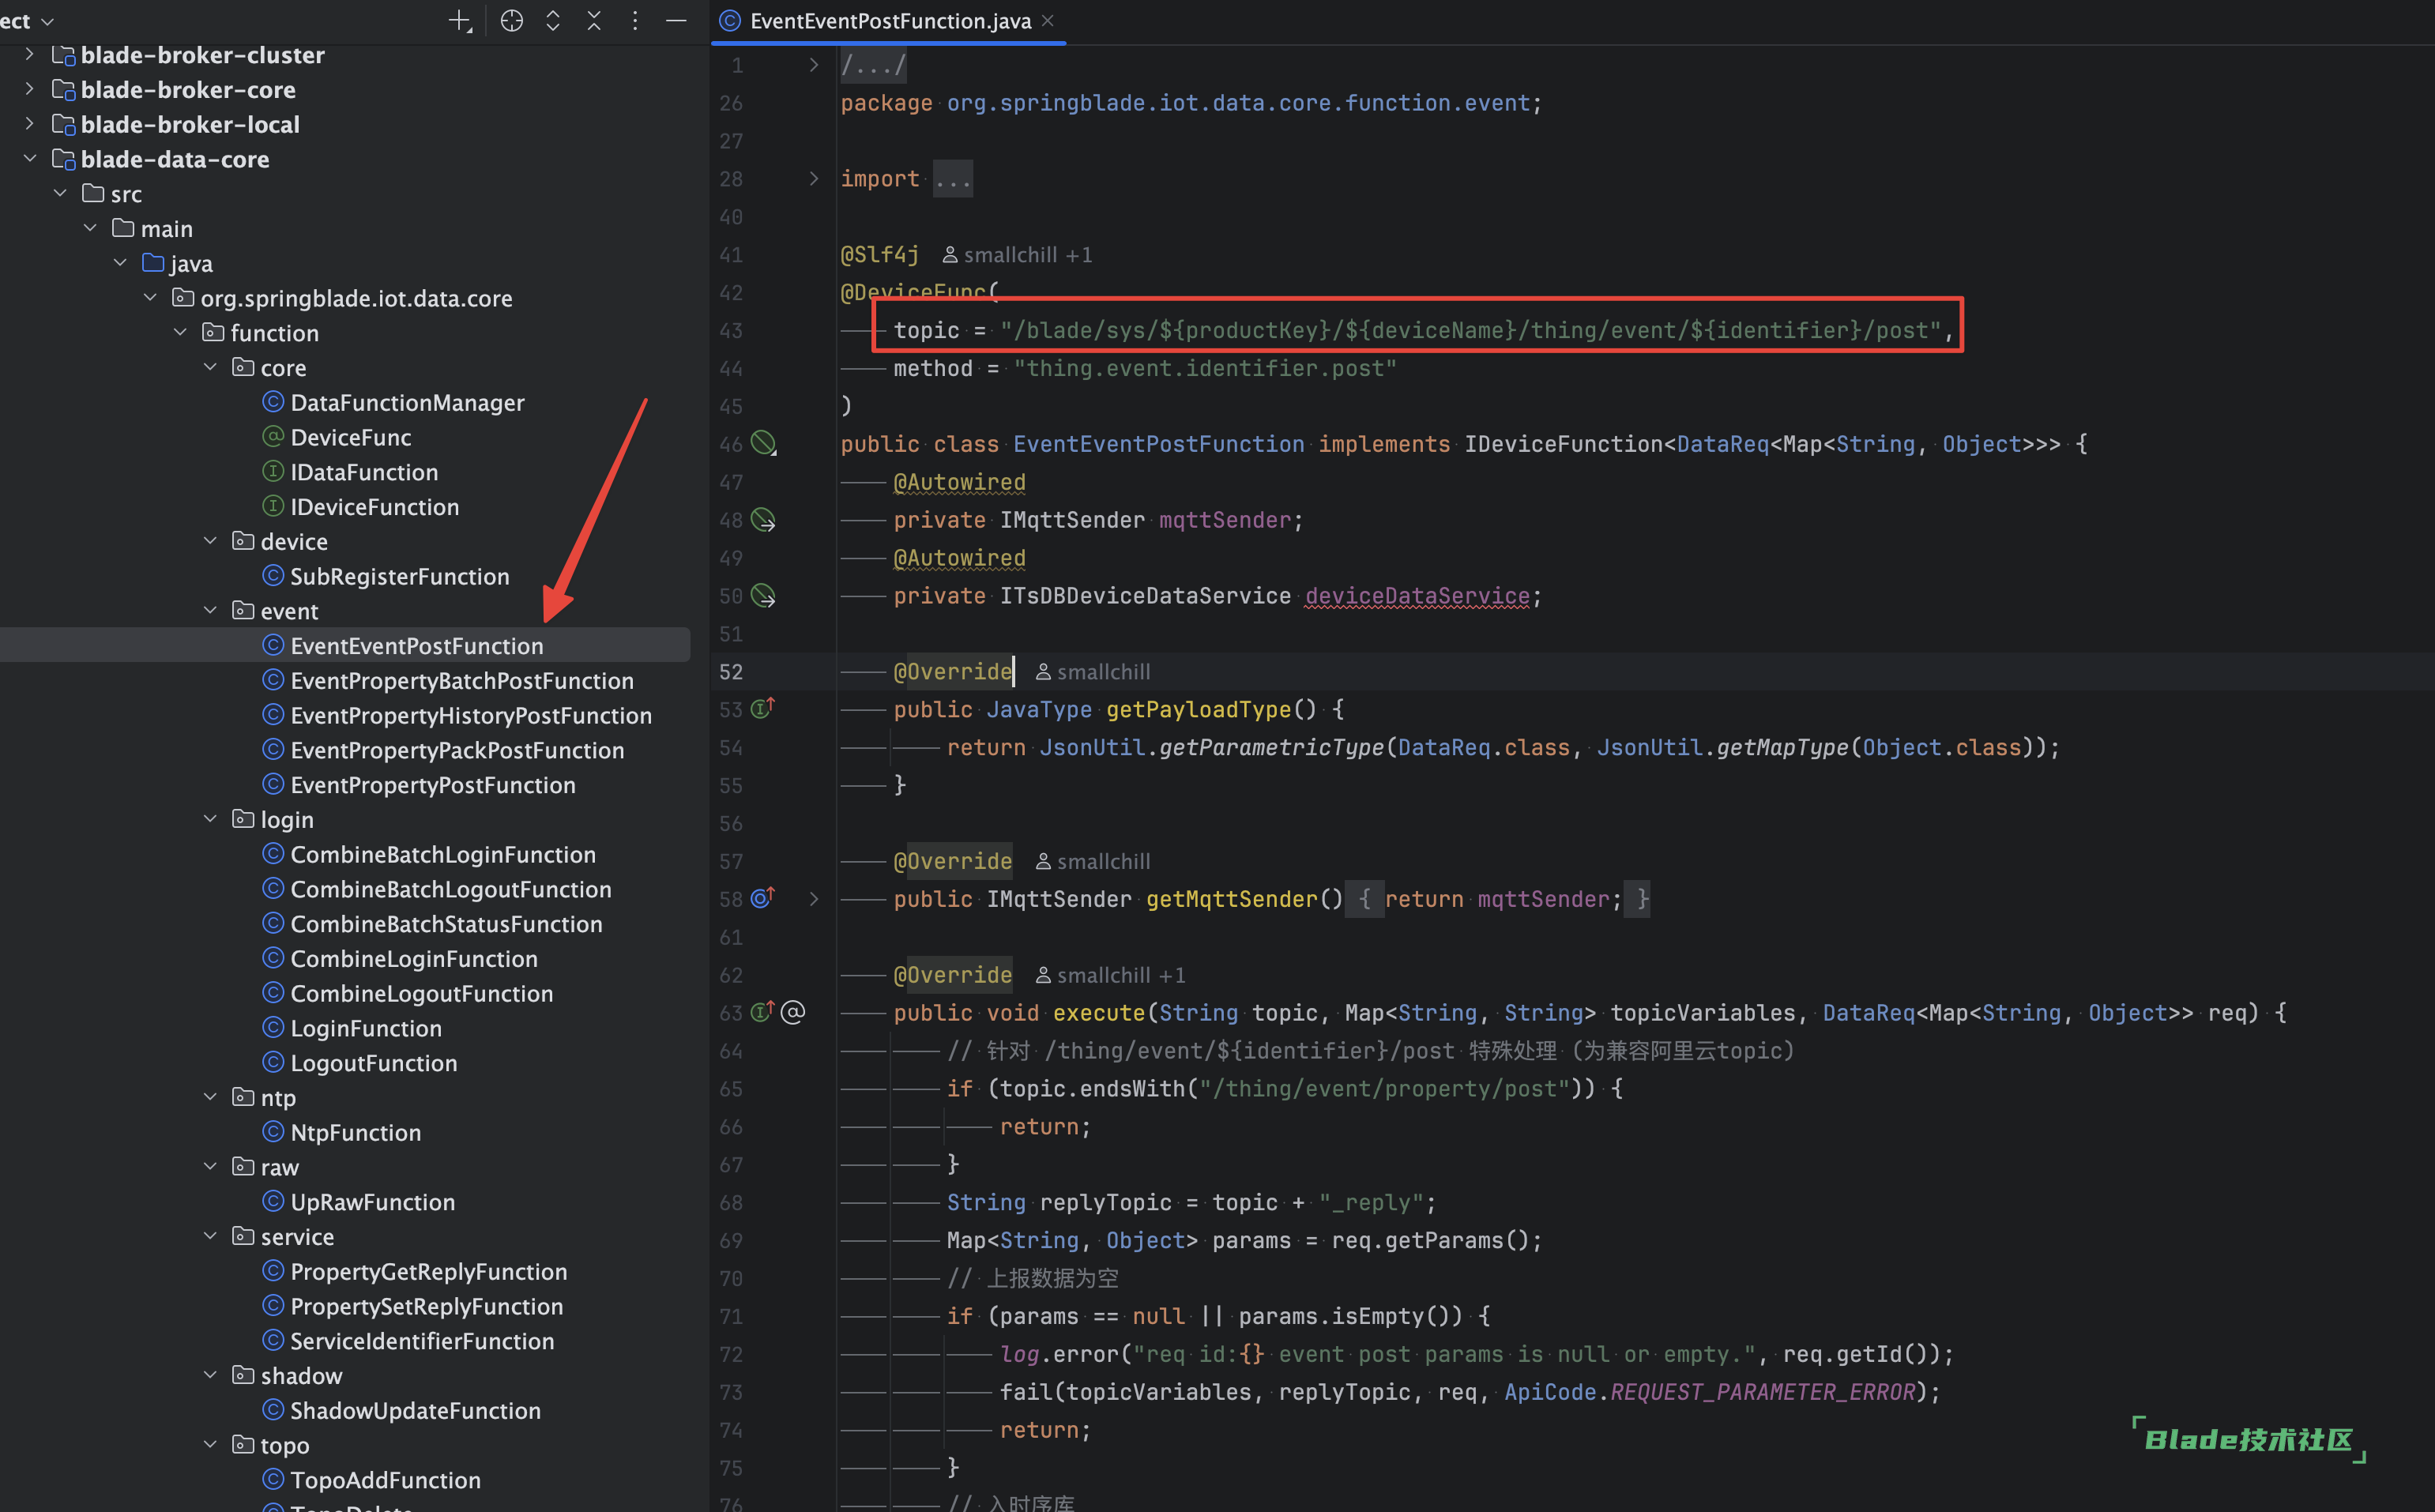Viewport: 2435px width, 1512px height.
Task: Click Spring bean gutter icon on line 46
Action: [764, 443]
